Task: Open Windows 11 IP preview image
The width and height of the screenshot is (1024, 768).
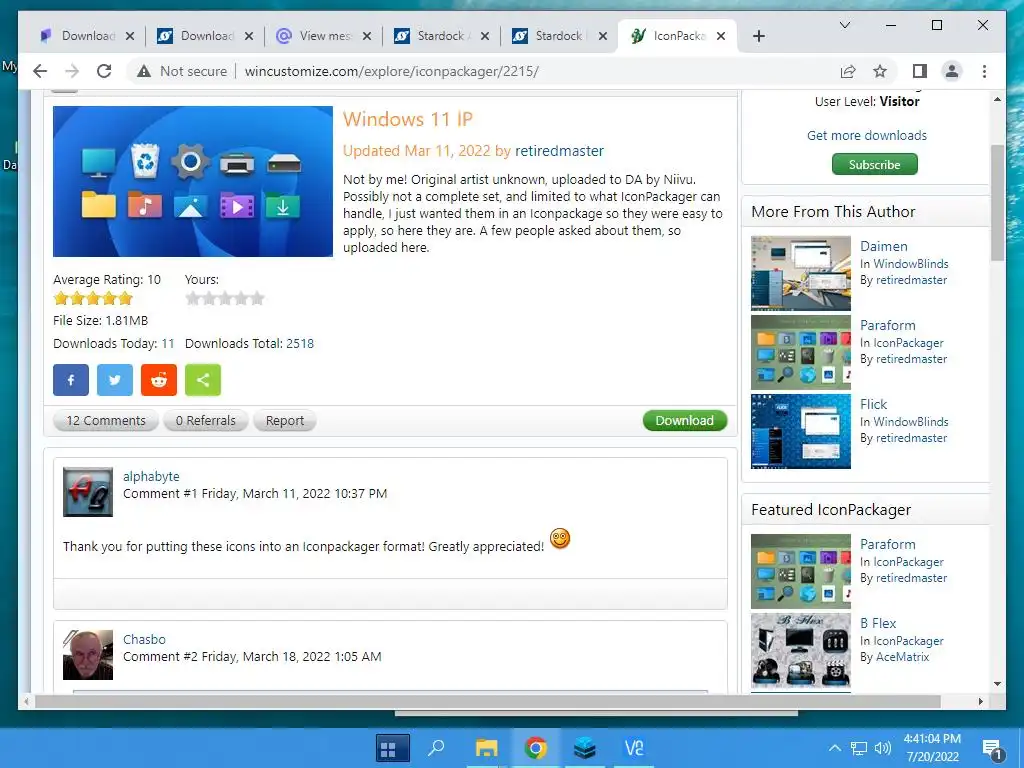Action: point(193,182)
